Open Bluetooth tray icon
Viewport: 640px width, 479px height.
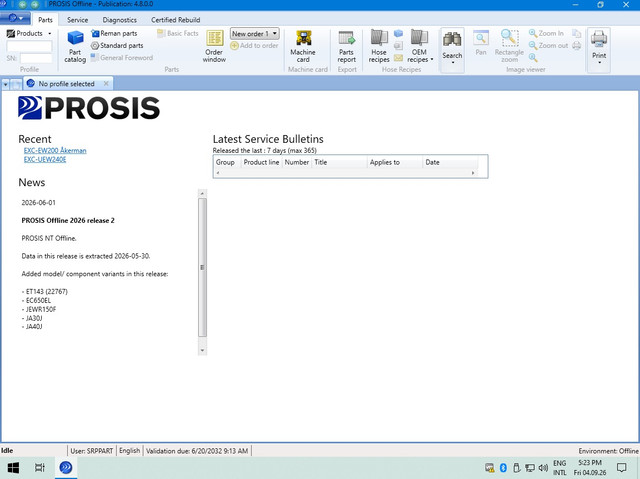[x=503, y=468]
